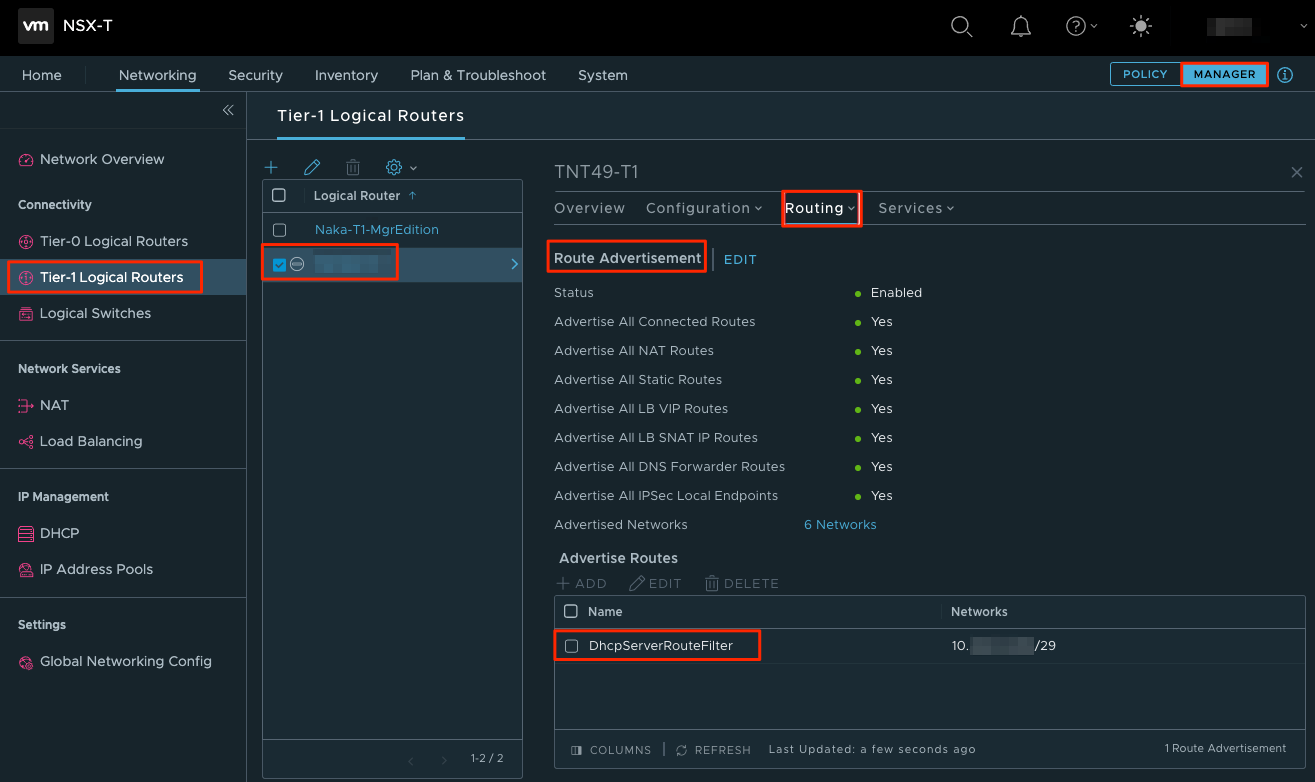The width and height of the screenshot is (1315, 782).
Task: Open the gear actions dropdown
Action: tap(401, 167)
